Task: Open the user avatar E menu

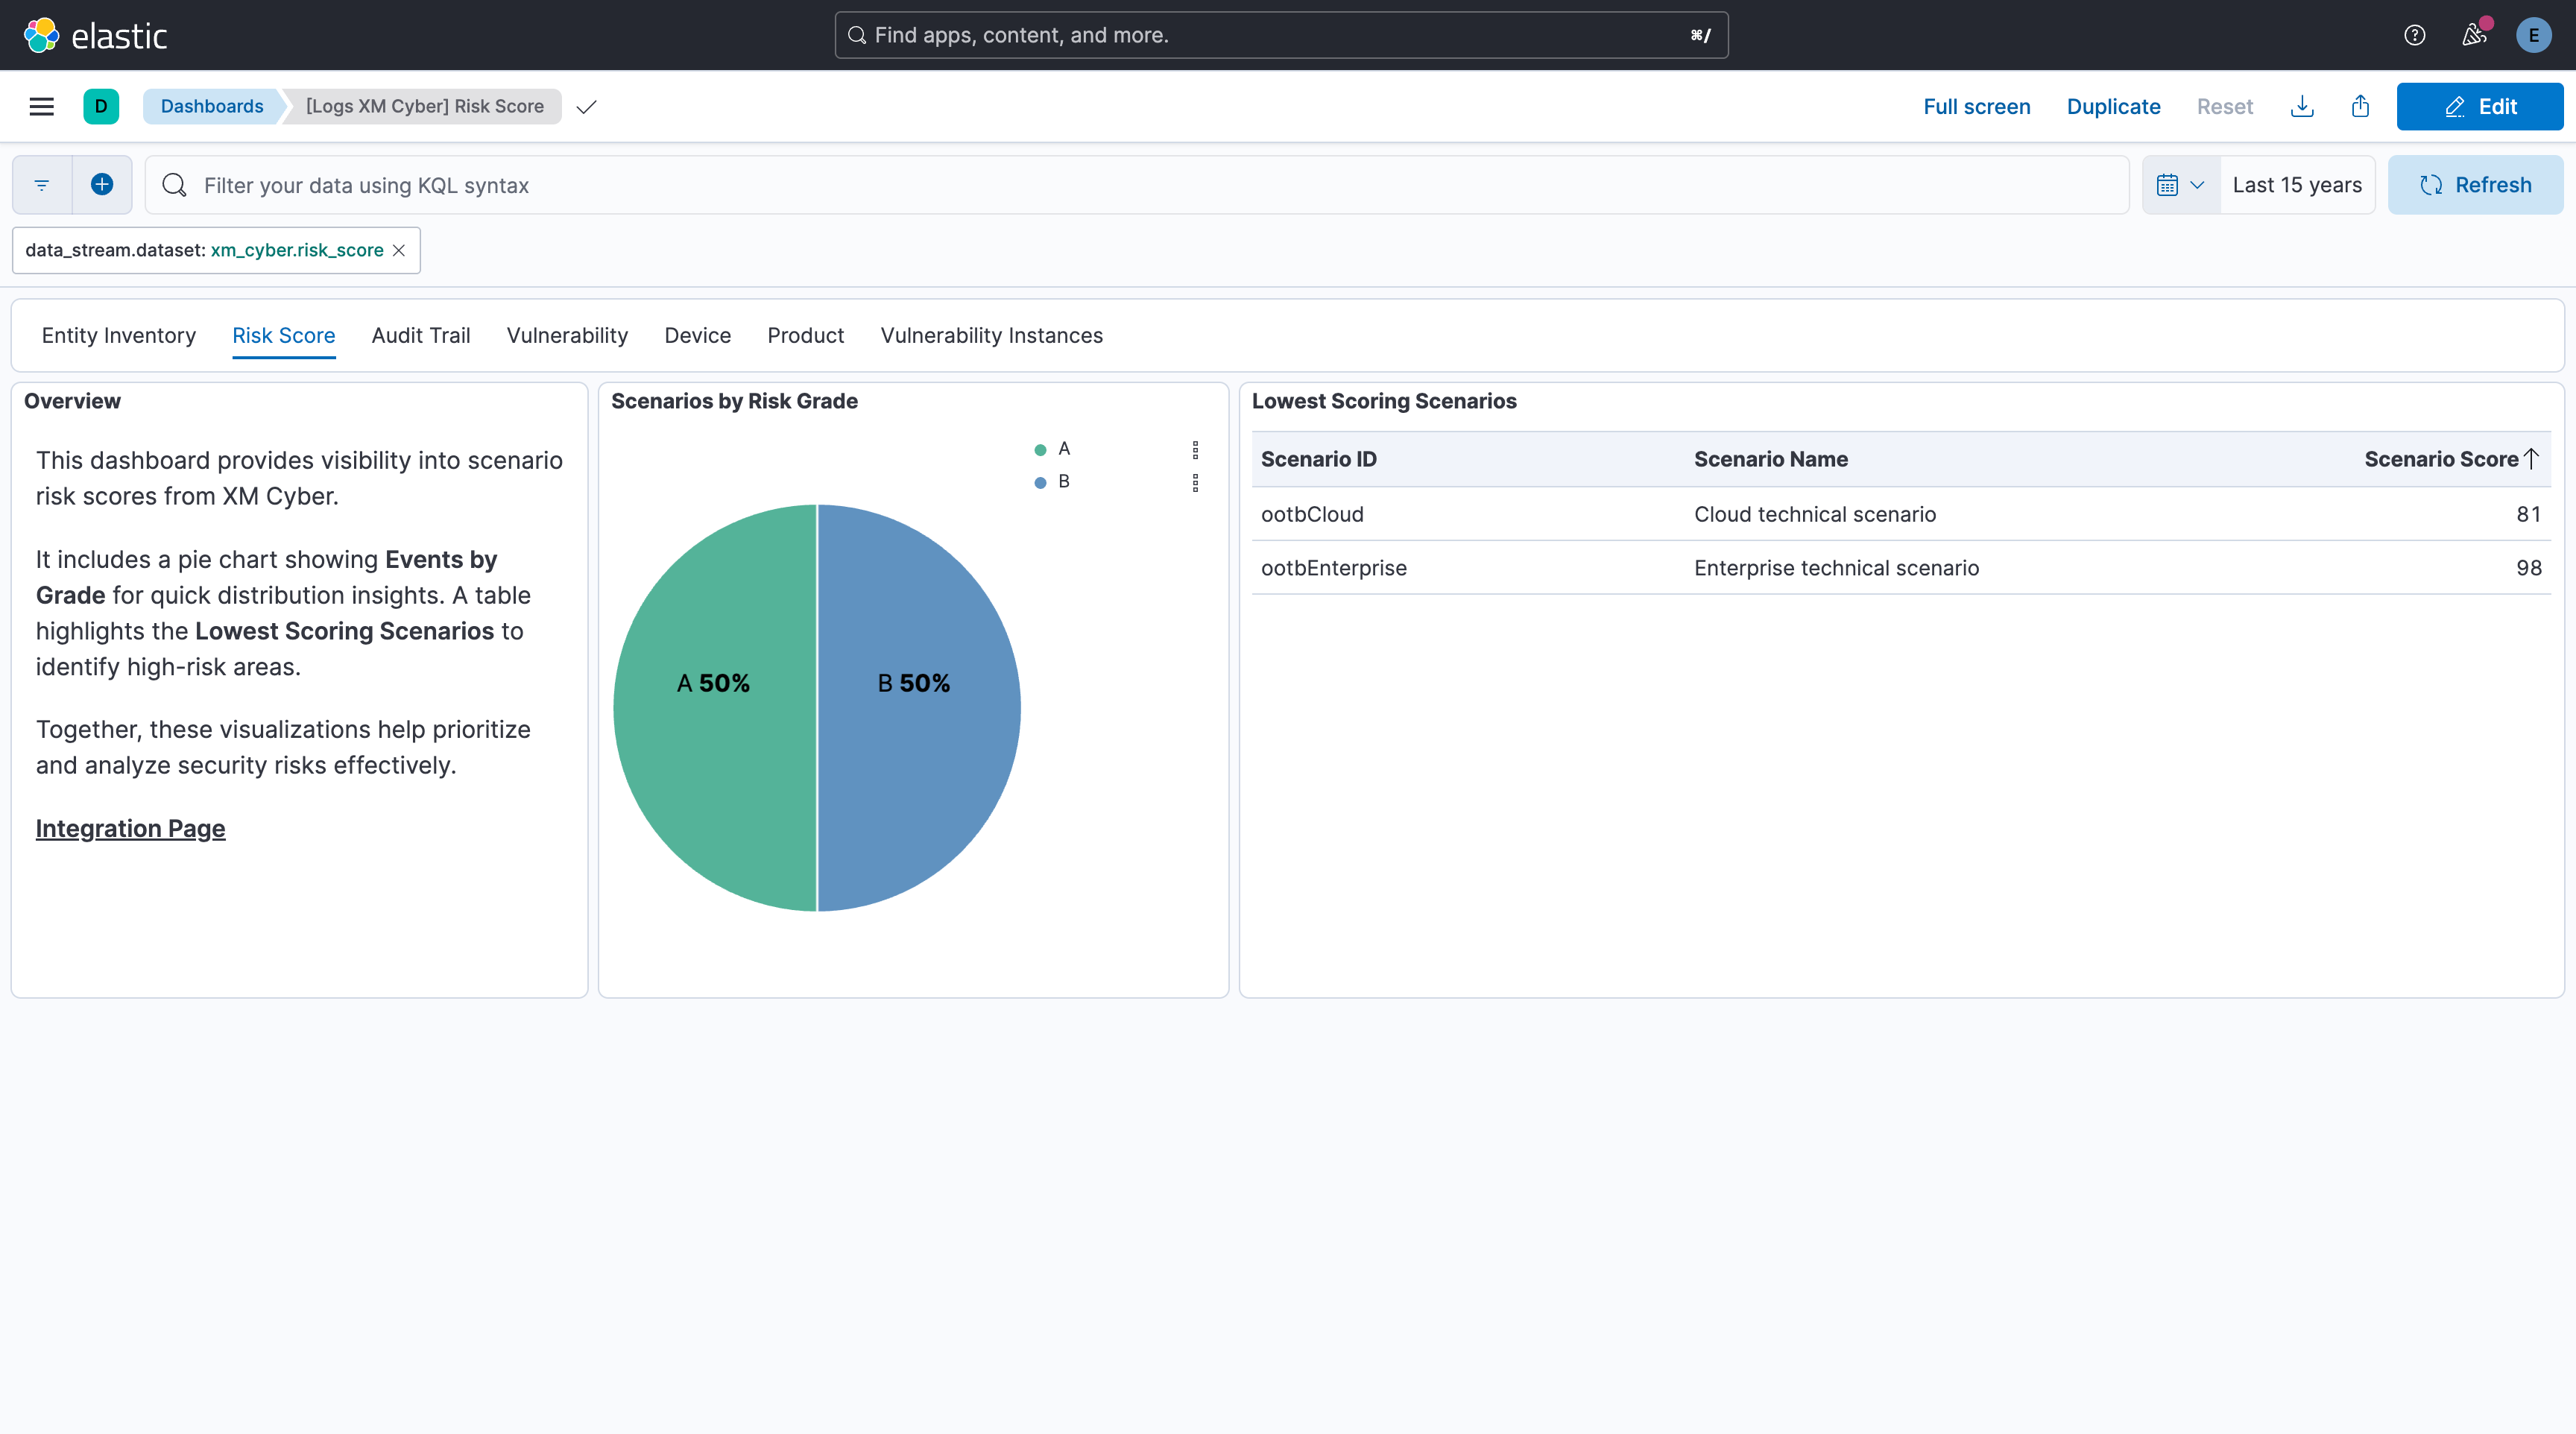Action: click(2533, 35)
